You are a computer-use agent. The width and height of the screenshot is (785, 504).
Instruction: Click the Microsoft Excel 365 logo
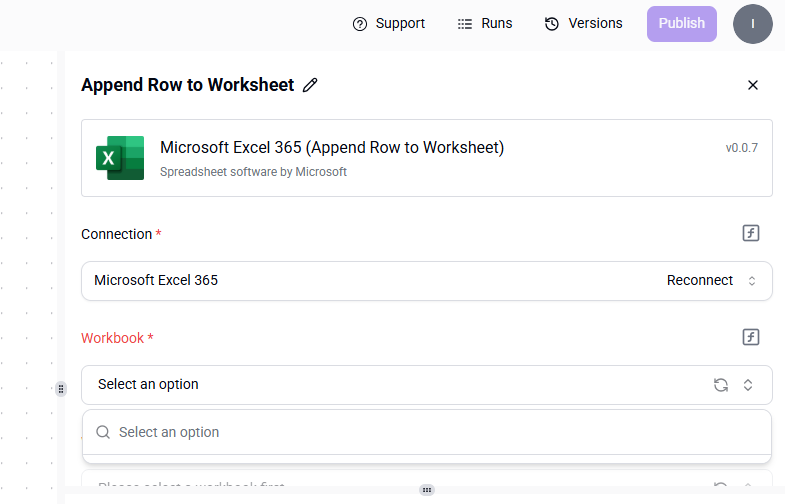(x=120, y=158)
